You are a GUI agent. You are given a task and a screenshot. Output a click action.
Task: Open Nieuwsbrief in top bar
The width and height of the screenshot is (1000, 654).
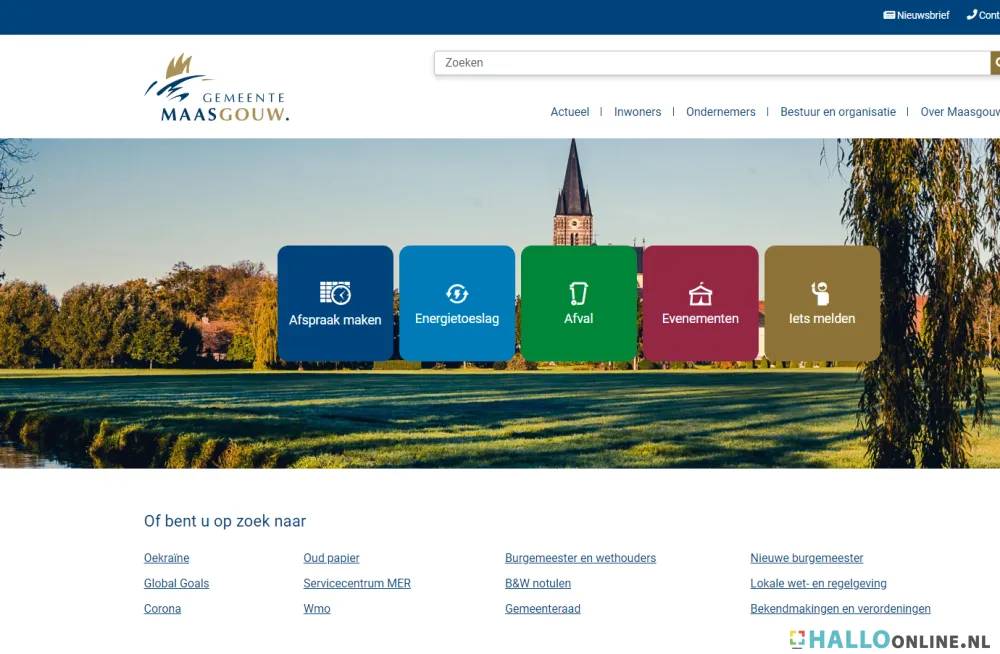(x=916, y=15)
